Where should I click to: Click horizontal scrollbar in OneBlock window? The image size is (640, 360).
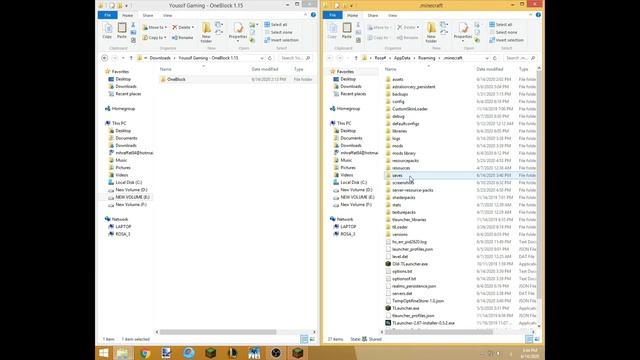point(218,332)
